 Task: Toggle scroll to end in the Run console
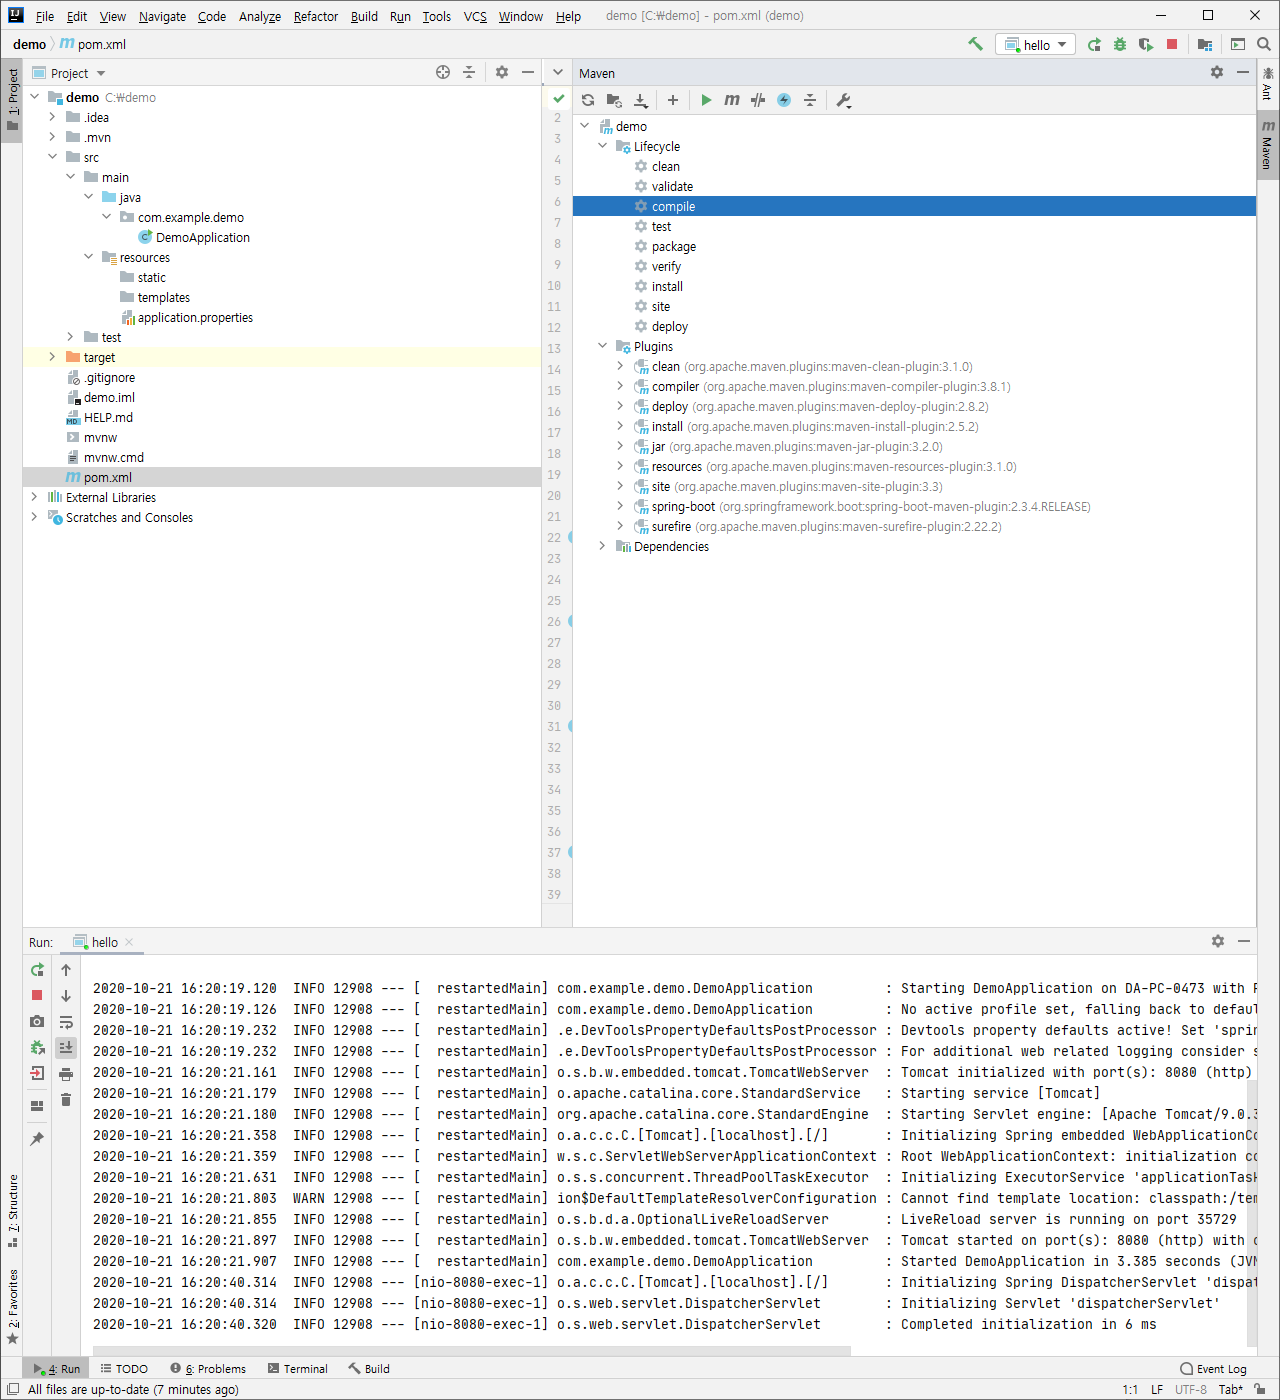(x=66, y=1048)
